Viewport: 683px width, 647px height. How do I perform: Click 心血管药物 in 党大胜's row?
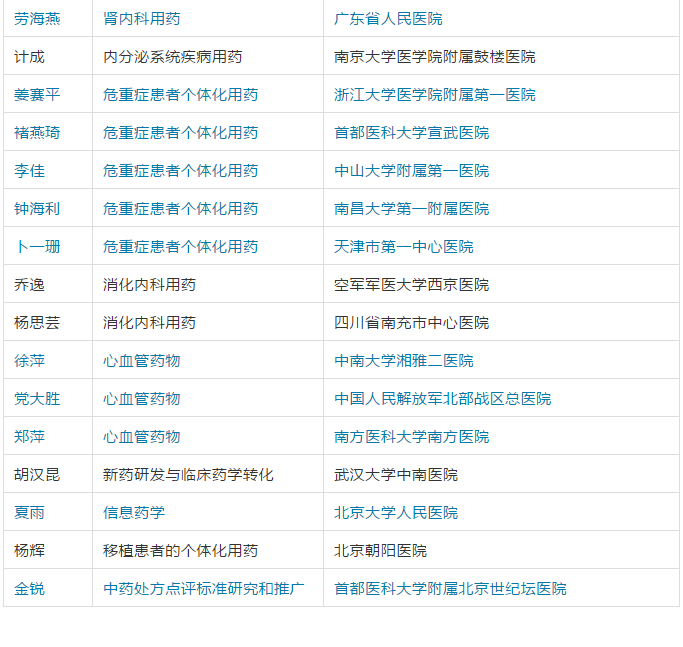tap(142, 398)
